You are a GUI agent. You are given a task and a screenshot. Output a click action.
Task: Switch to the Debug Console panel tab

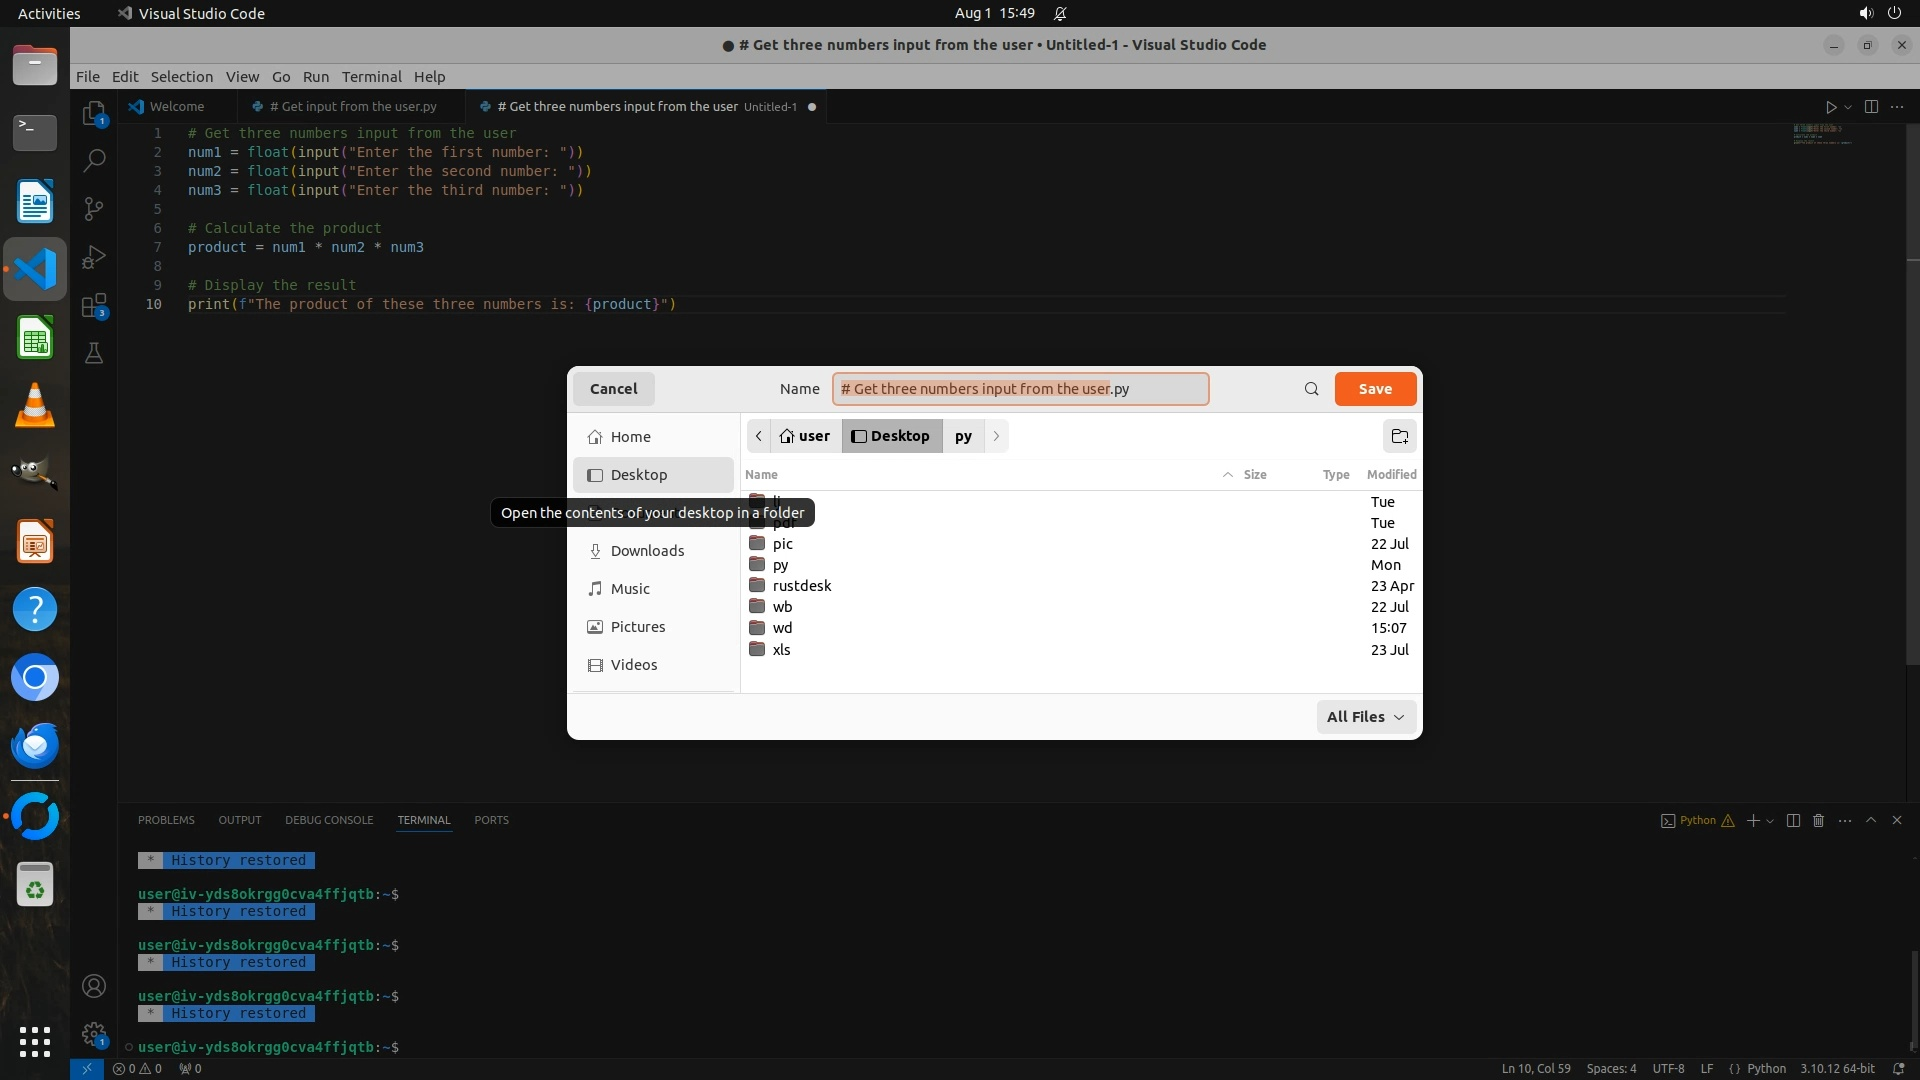(328, 820)
